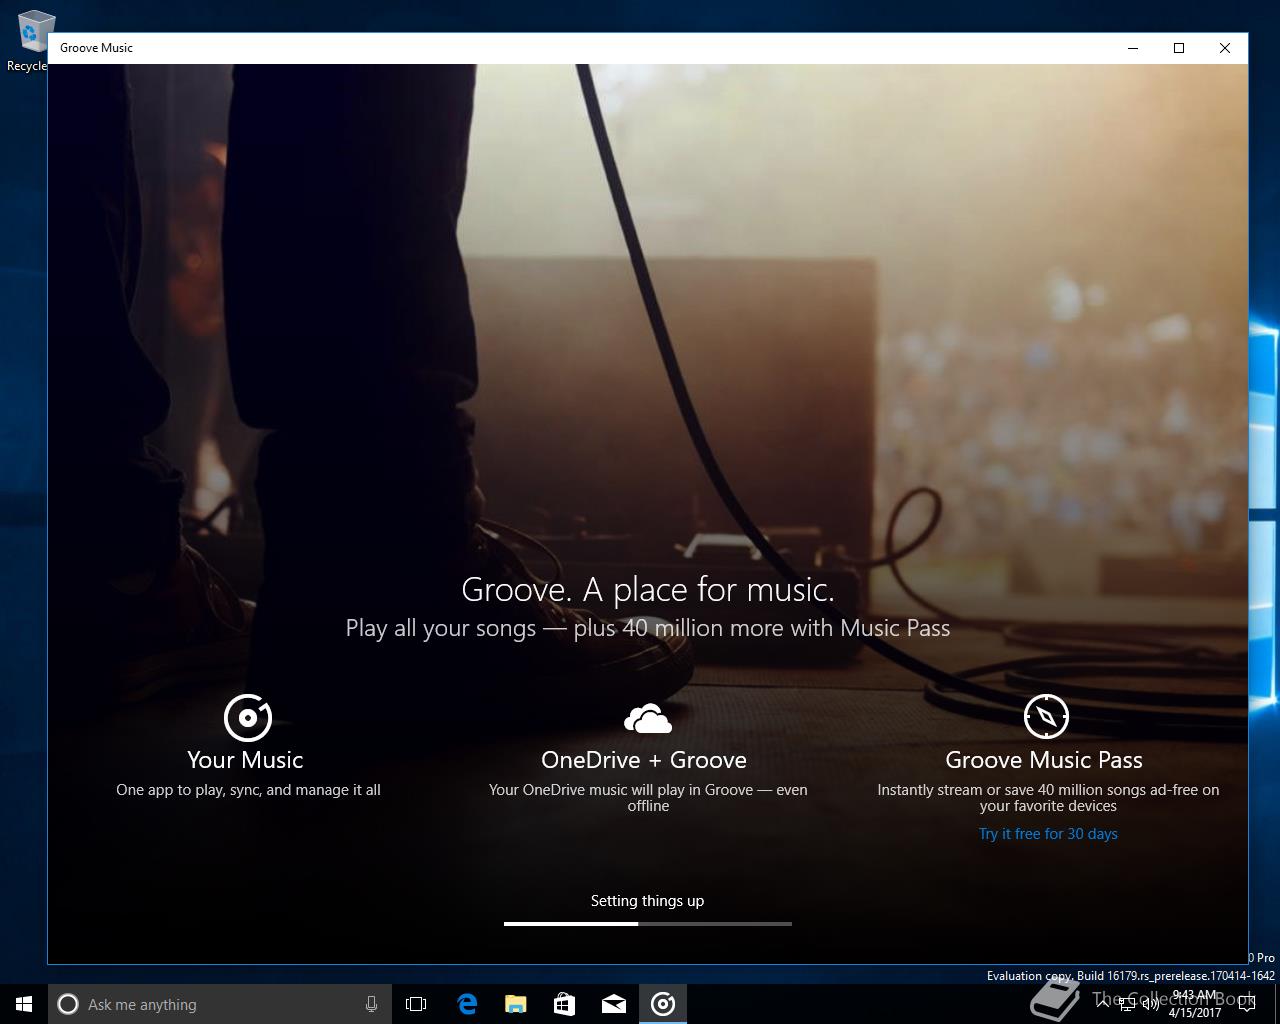Open the Try it free for 30 days link
The width and height of the screenshot is (1280, 1024).
coord(1048,834)
